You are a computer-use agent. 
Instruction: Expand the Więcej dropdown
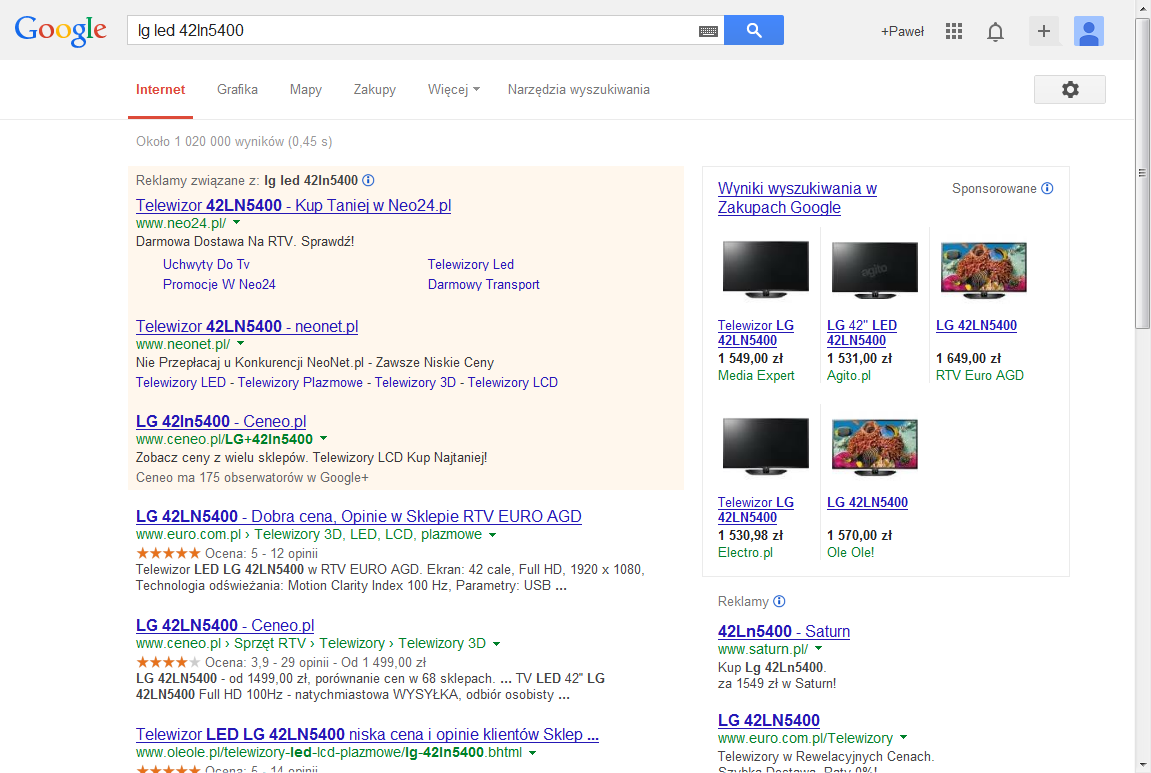click(x=454, y=90)
